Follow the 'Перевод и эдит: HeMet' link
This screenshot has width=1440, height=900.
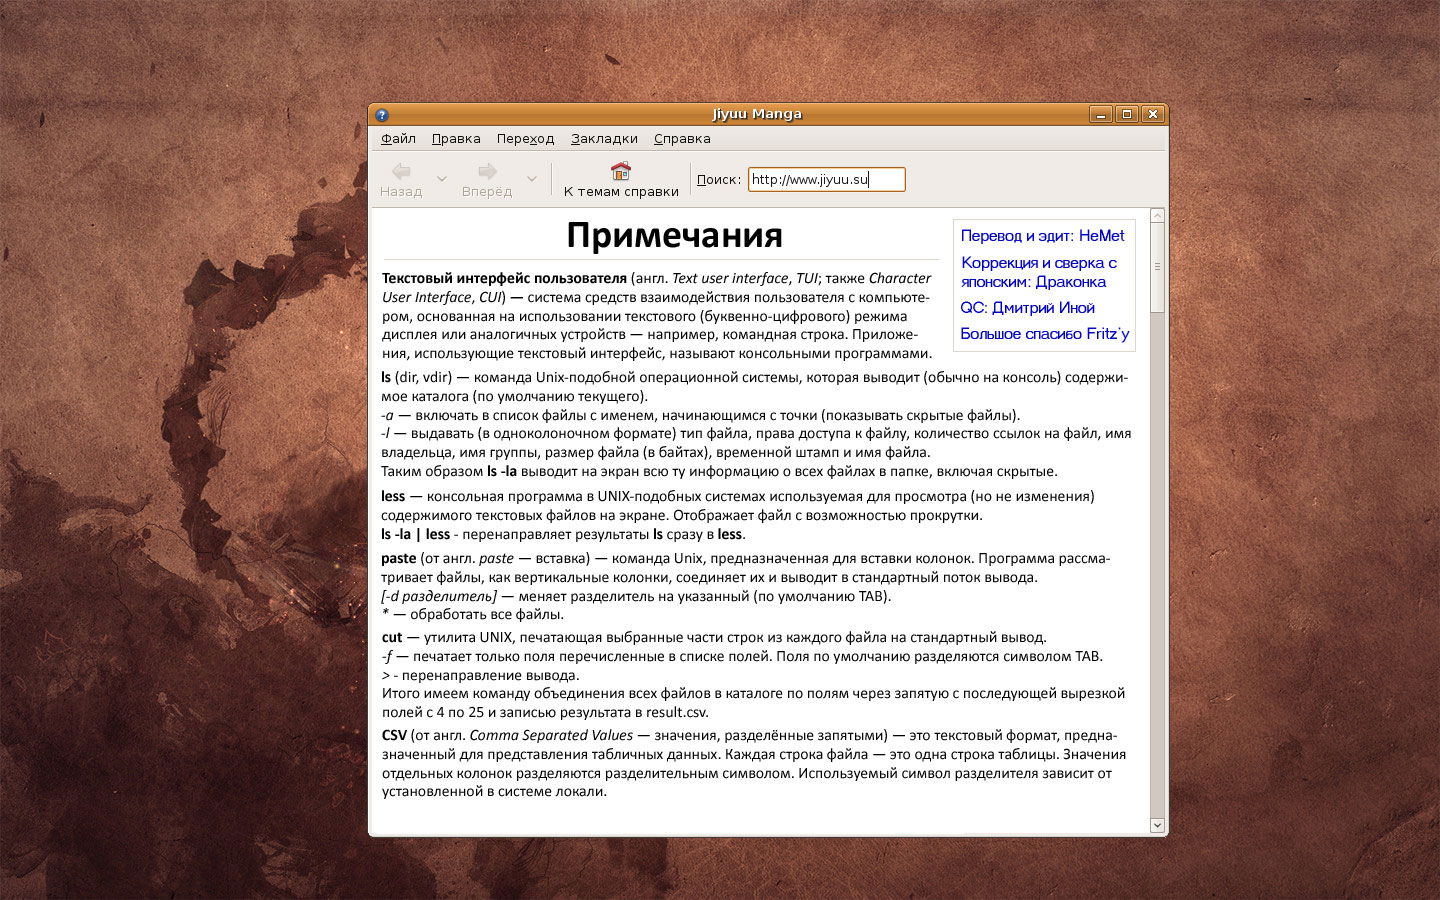pyautogui.click(x=1042, y=236)
